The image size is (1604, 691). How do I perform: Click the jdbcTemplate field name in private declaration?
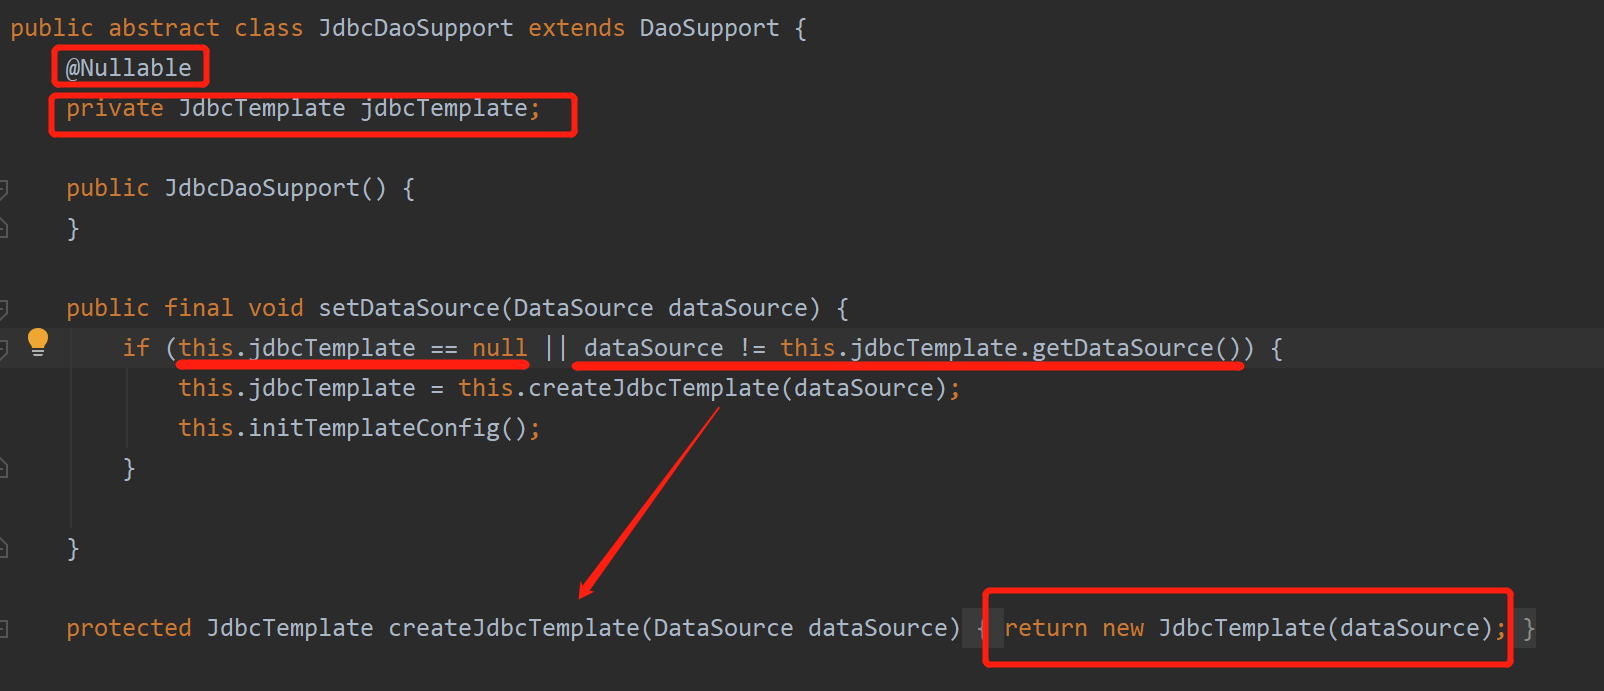tap(444, 108)
